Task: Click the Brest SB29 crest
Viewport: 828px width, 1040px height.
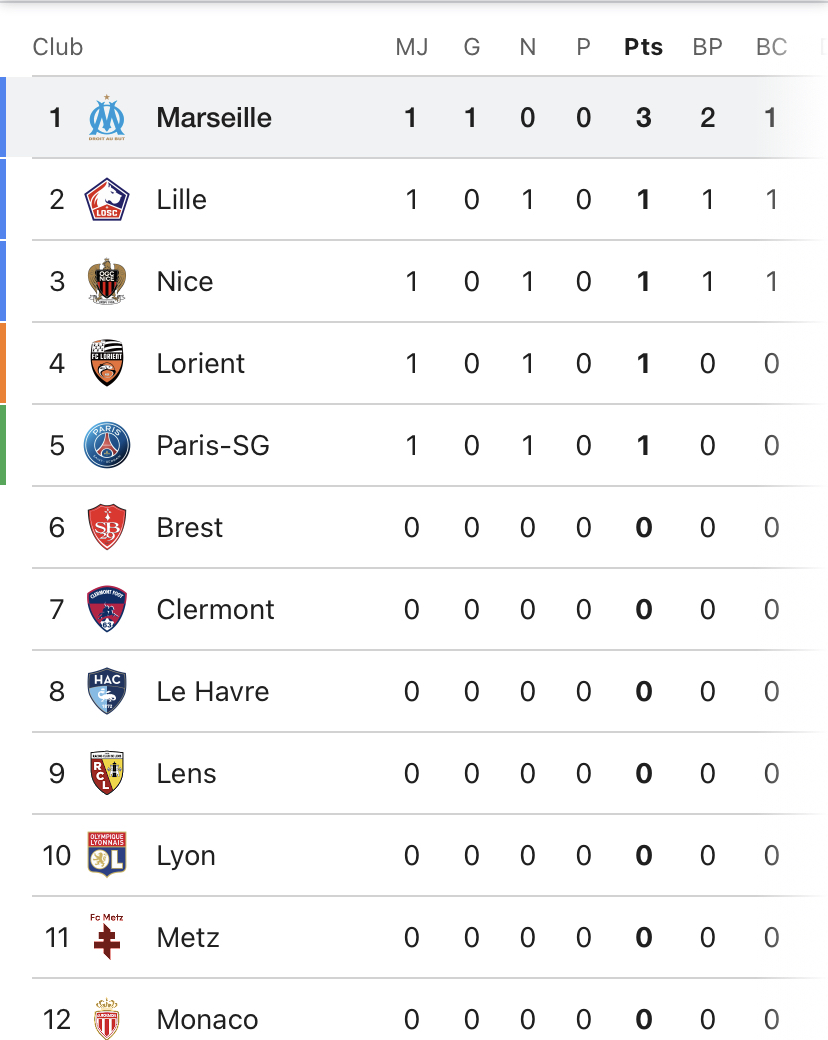Action: pos(107,527)
